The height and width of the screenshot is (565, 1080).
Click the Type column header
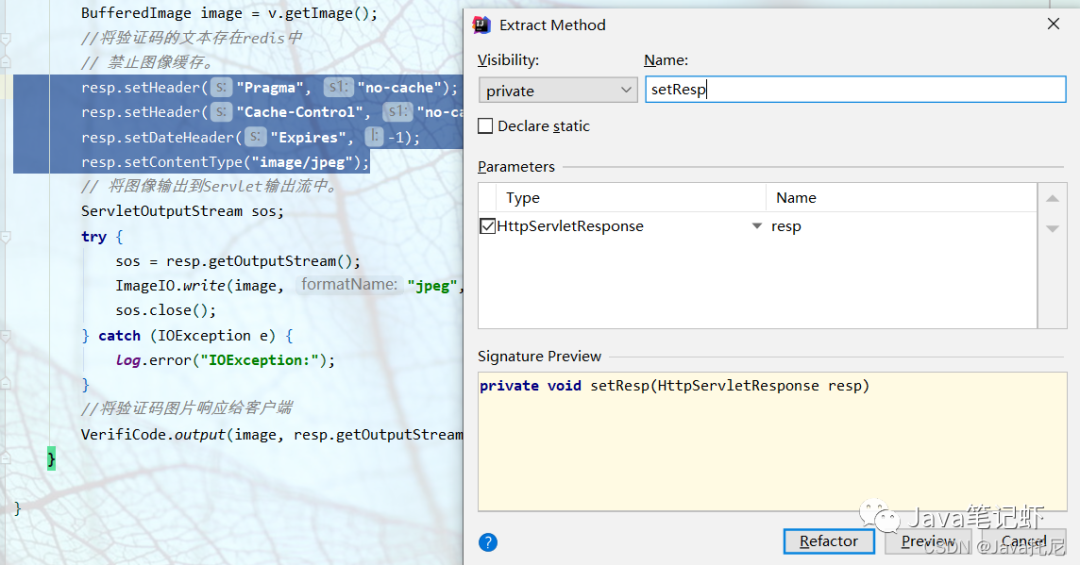[x=523, y=198]
